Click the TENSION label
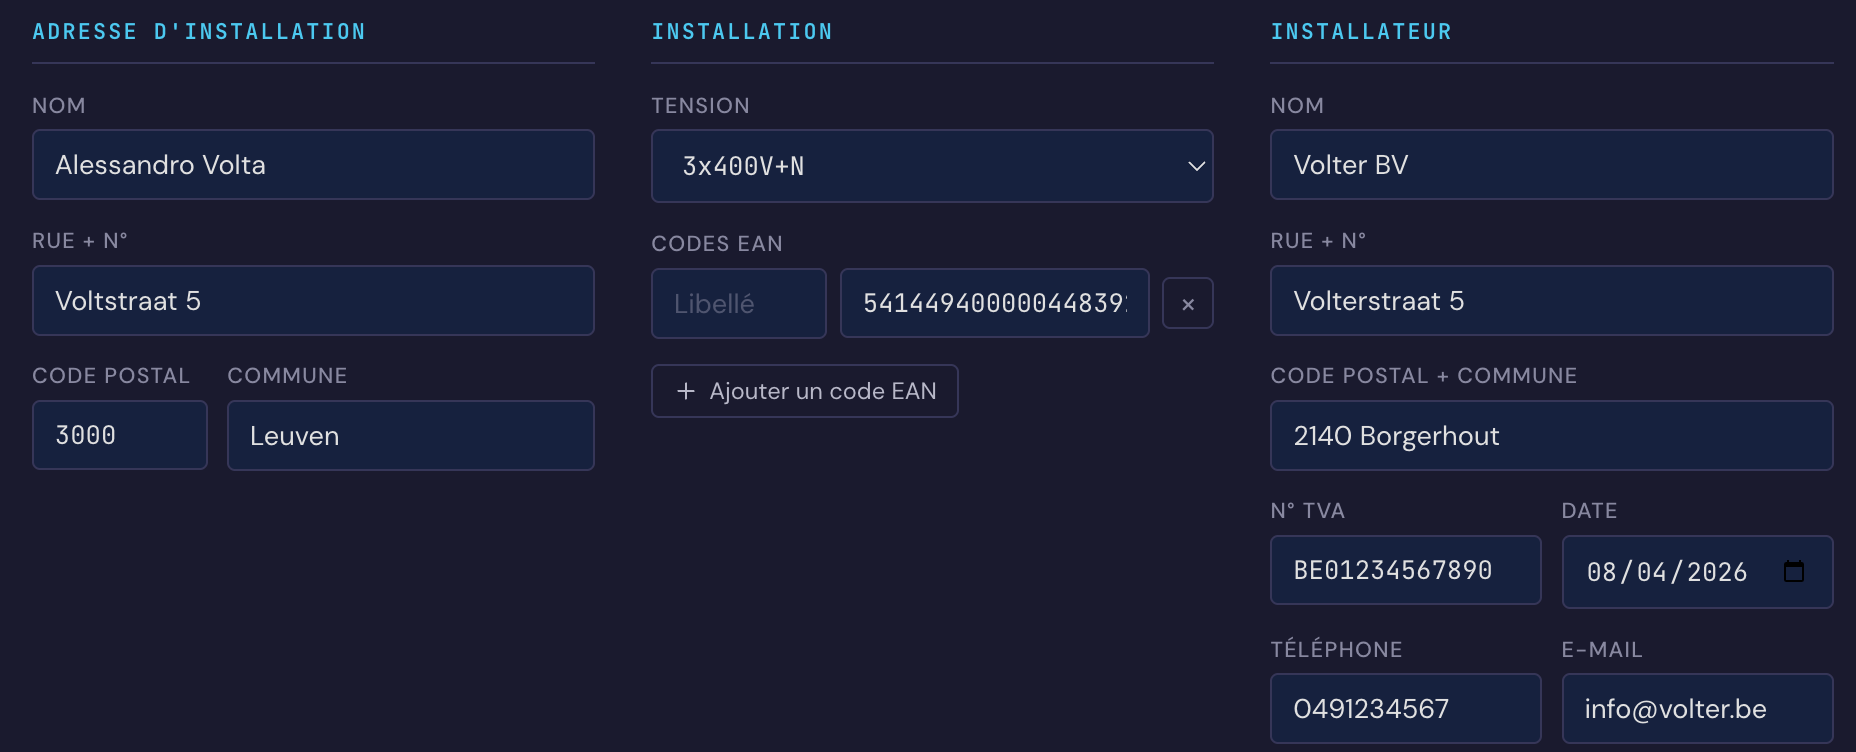This screenshot has width=1856, height=752. tap(700, 106)
